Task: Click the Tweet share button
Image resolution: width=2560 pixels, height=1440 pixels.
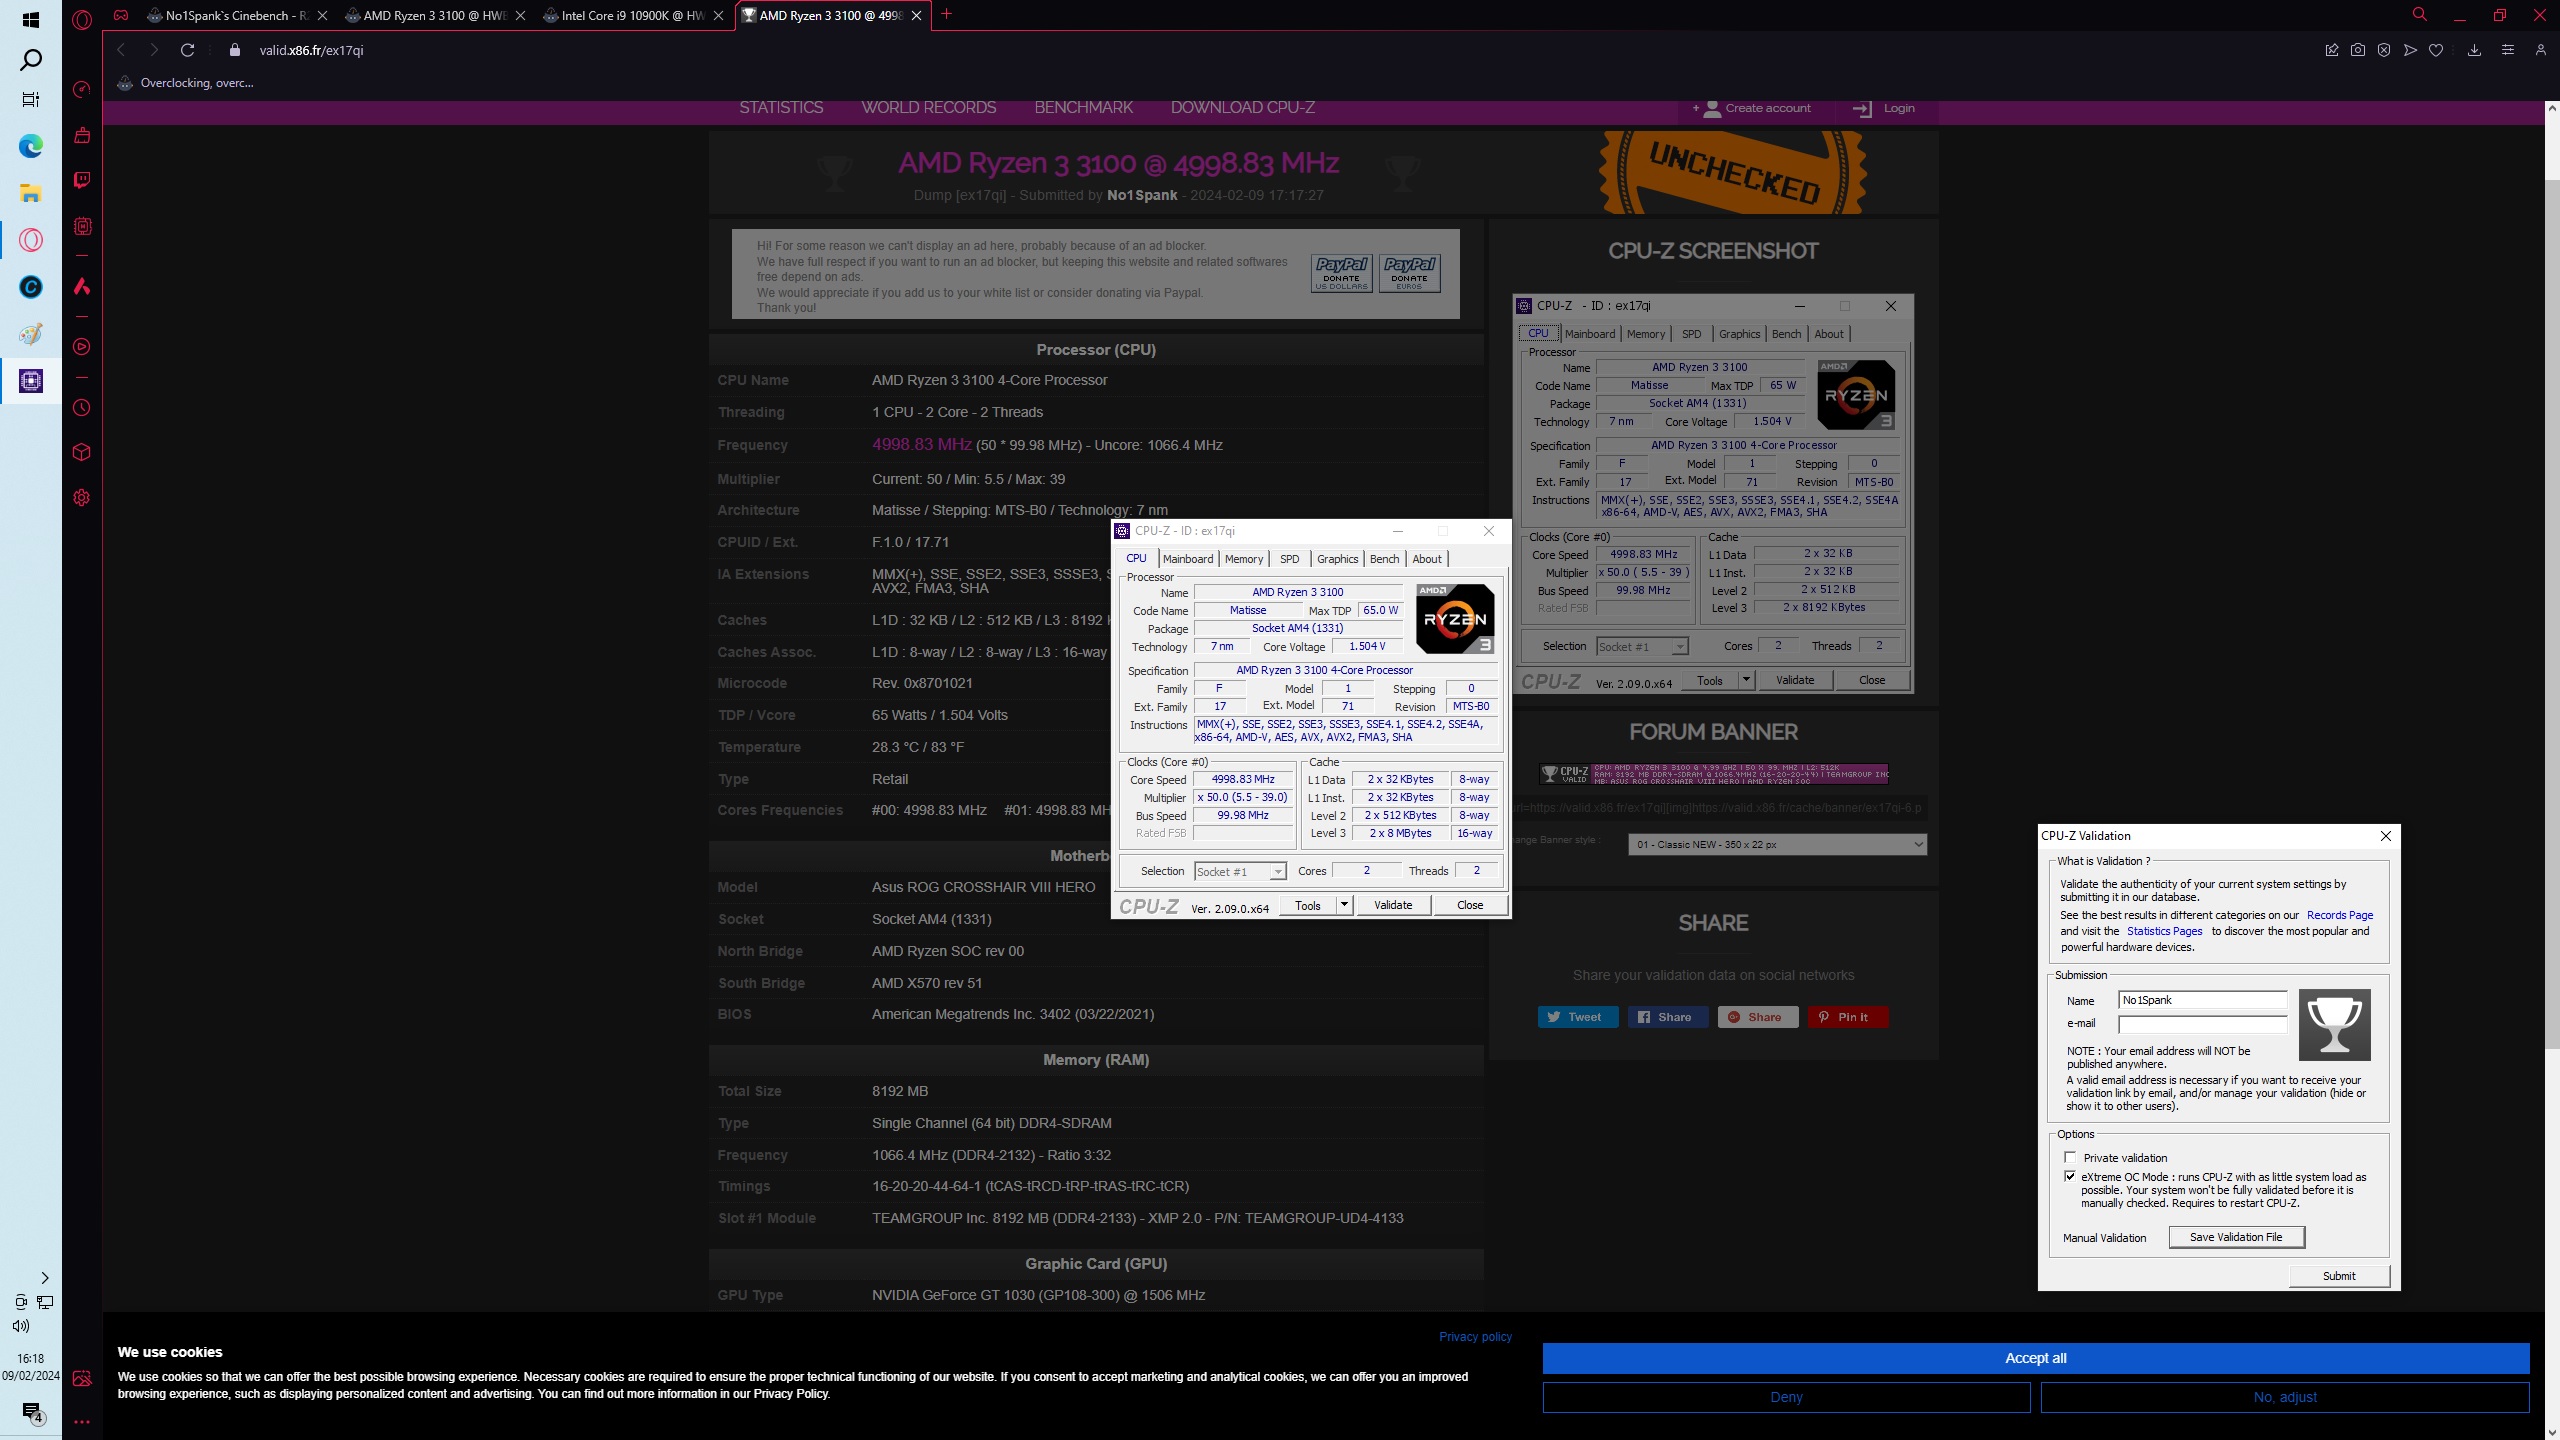Action: (x=1577, y=1017)
